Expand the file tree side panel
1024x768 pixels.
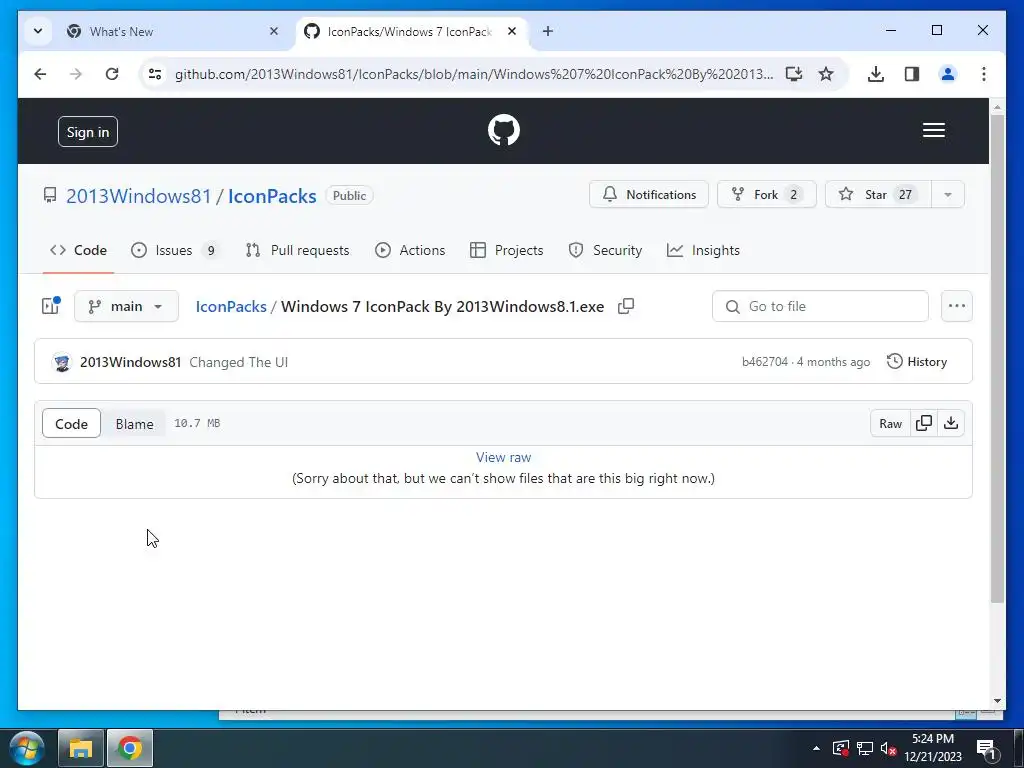tap(50, 306)
